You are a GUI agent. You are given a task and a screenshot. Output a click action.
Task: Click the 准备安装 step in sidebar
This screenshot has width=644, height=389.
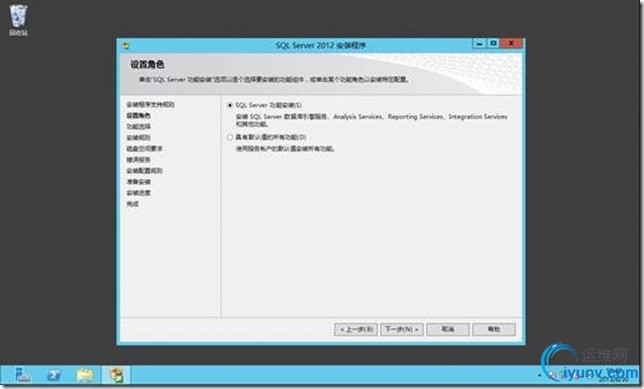pyautogui.click(x=138, y=182)
